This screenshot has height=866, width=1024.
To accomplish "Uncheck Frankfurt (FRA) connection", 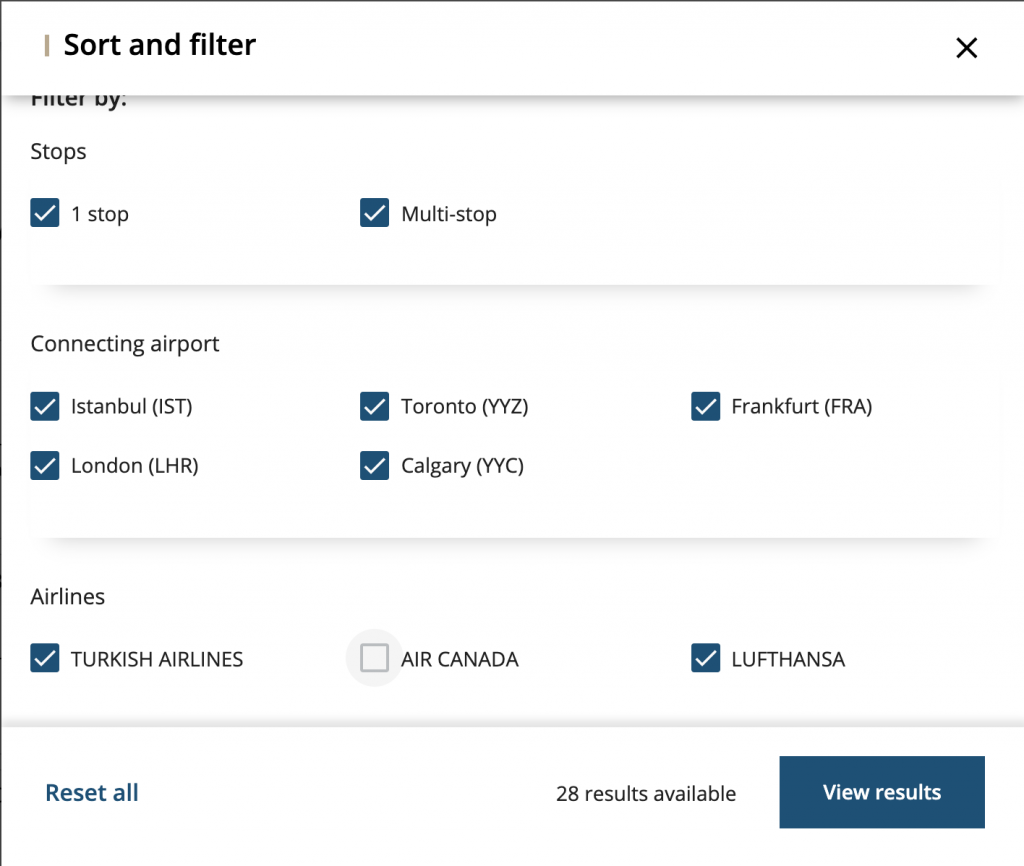I will [706, 406].
